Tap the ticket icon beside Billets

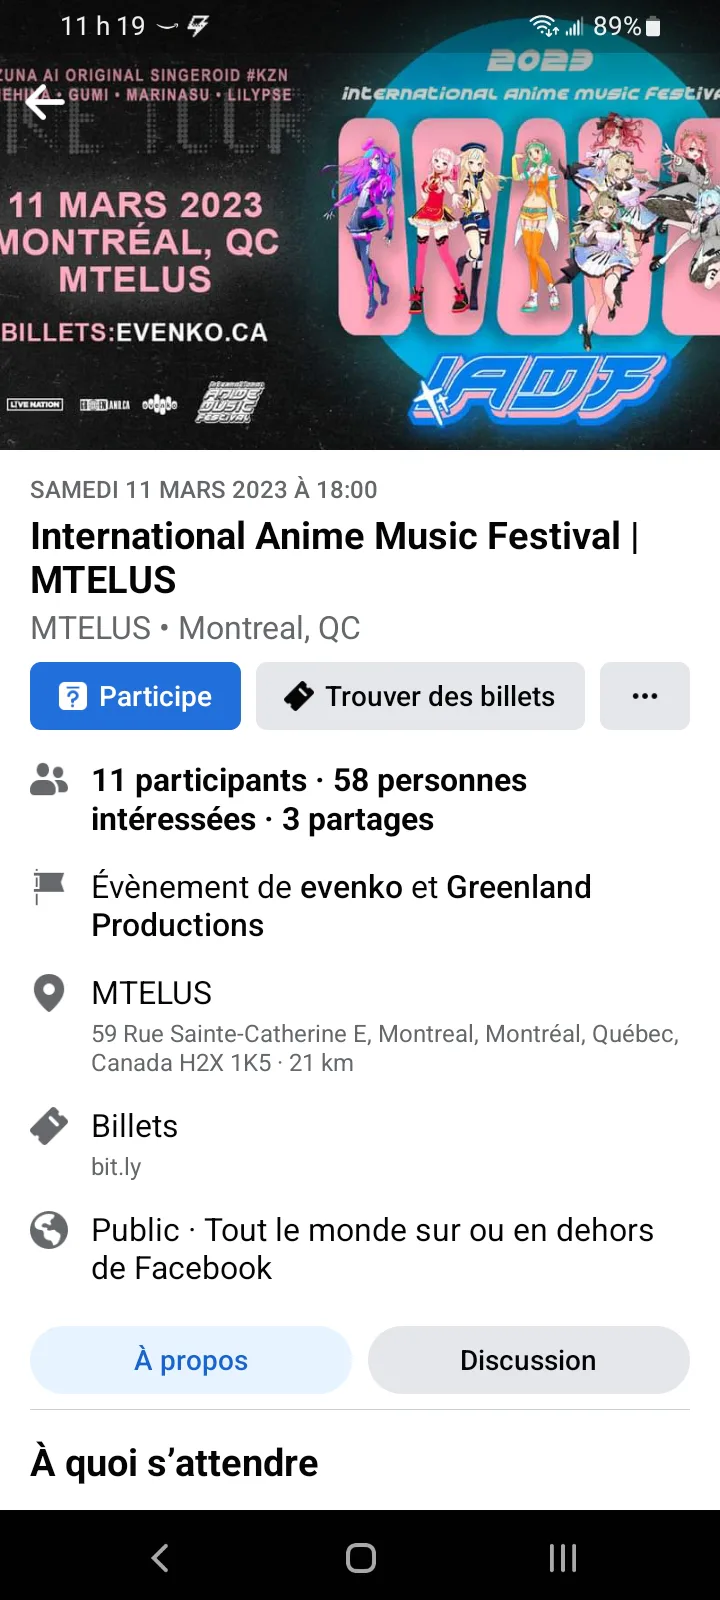coord(49,1126)
